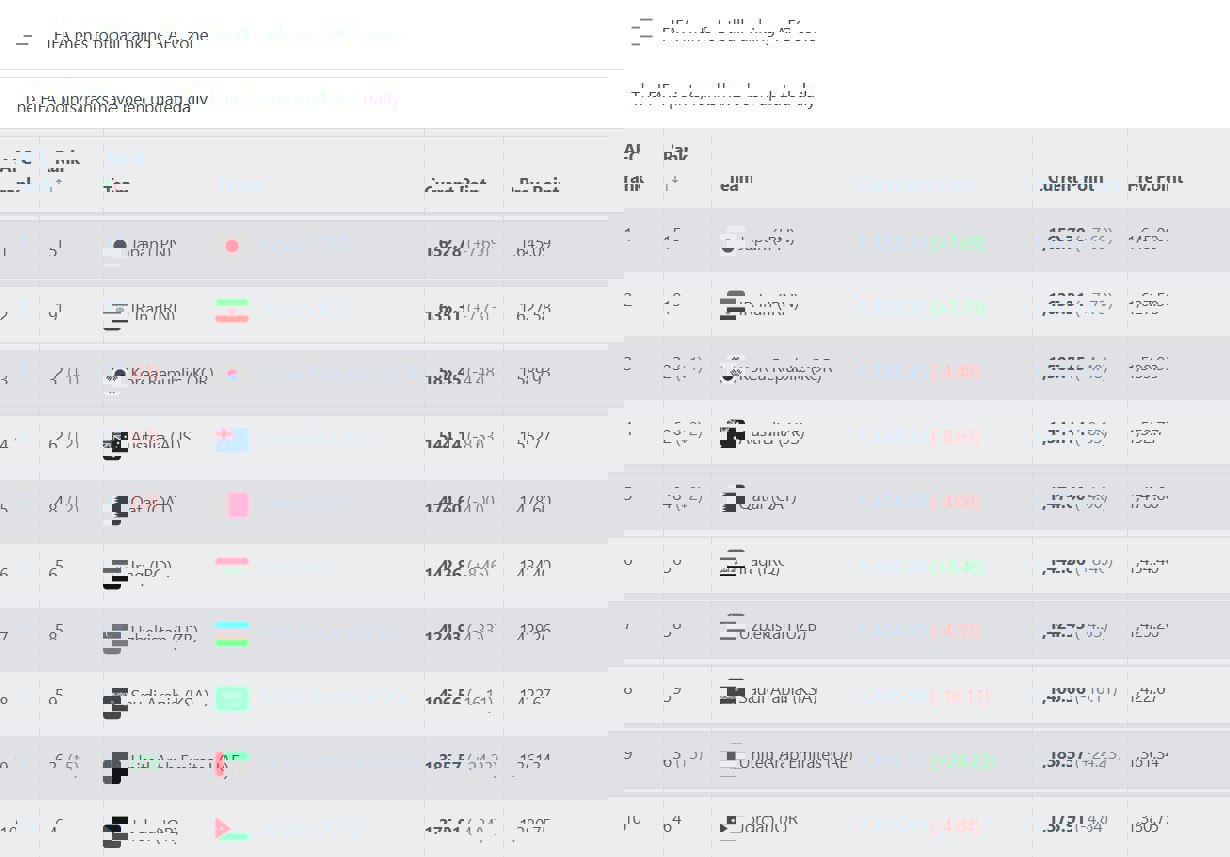Click the Korea Republic flag in third row
Image resolution: width=1230 pixels, height=857 pixels.
[x=232, y=375]
